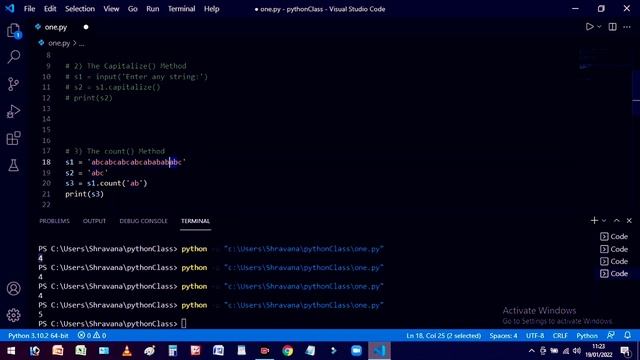The image size is (640, 360).
Task: Split the editor right
Action: (613, 27)
